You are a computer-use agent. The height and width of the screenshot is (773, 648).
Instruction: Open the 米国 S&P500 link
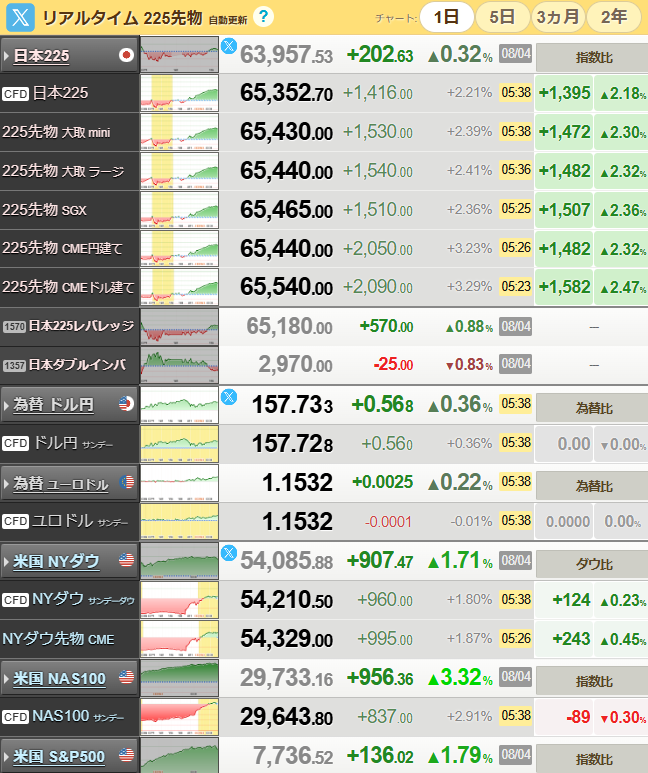point(59,756)
